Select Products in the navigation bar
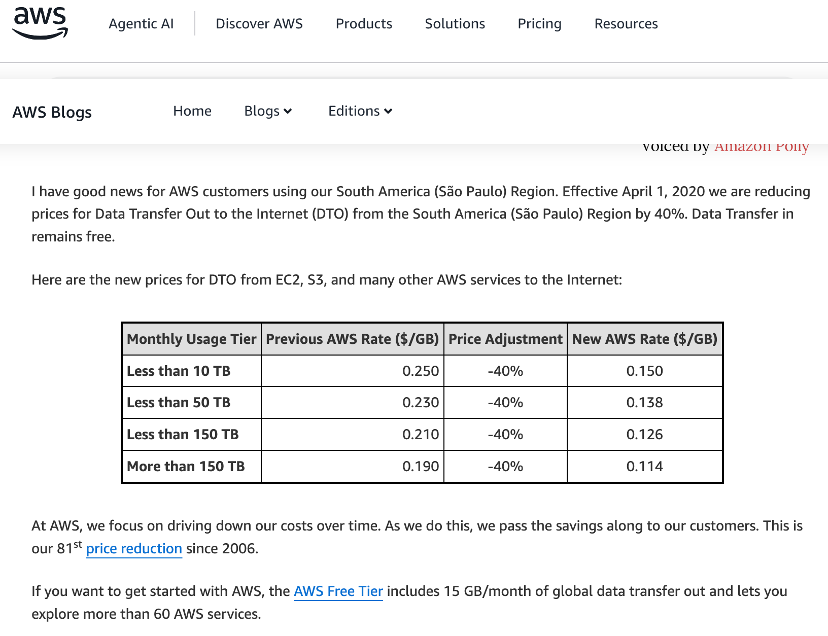The width and height of the screenshot is (828, 636). (364, 24)
